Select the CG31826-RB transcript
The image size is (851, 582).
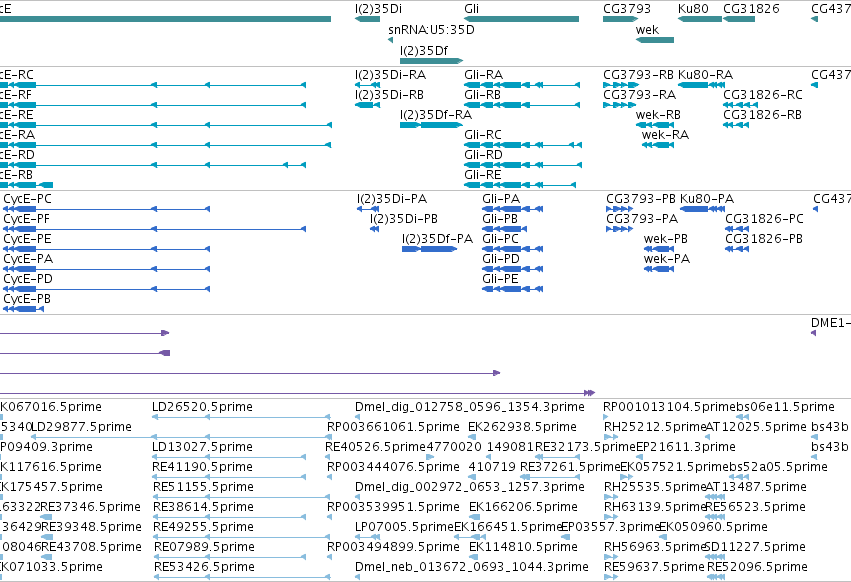pyautogui.click(x=736, y=125)
